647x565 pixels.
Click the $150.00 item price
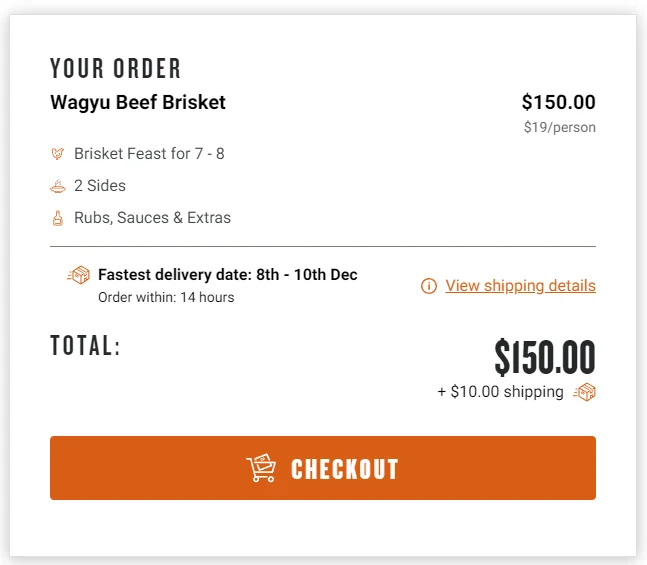coord(558,102)
